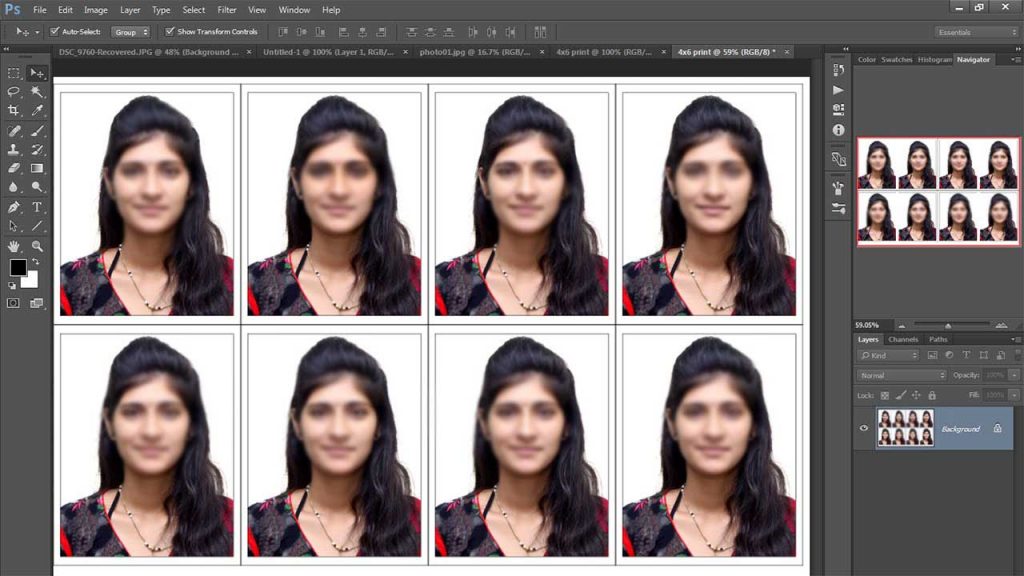This screenshot has height=576, width=1024.
Task: Activate the Eyedropper tool
Action: pos(37,110)
